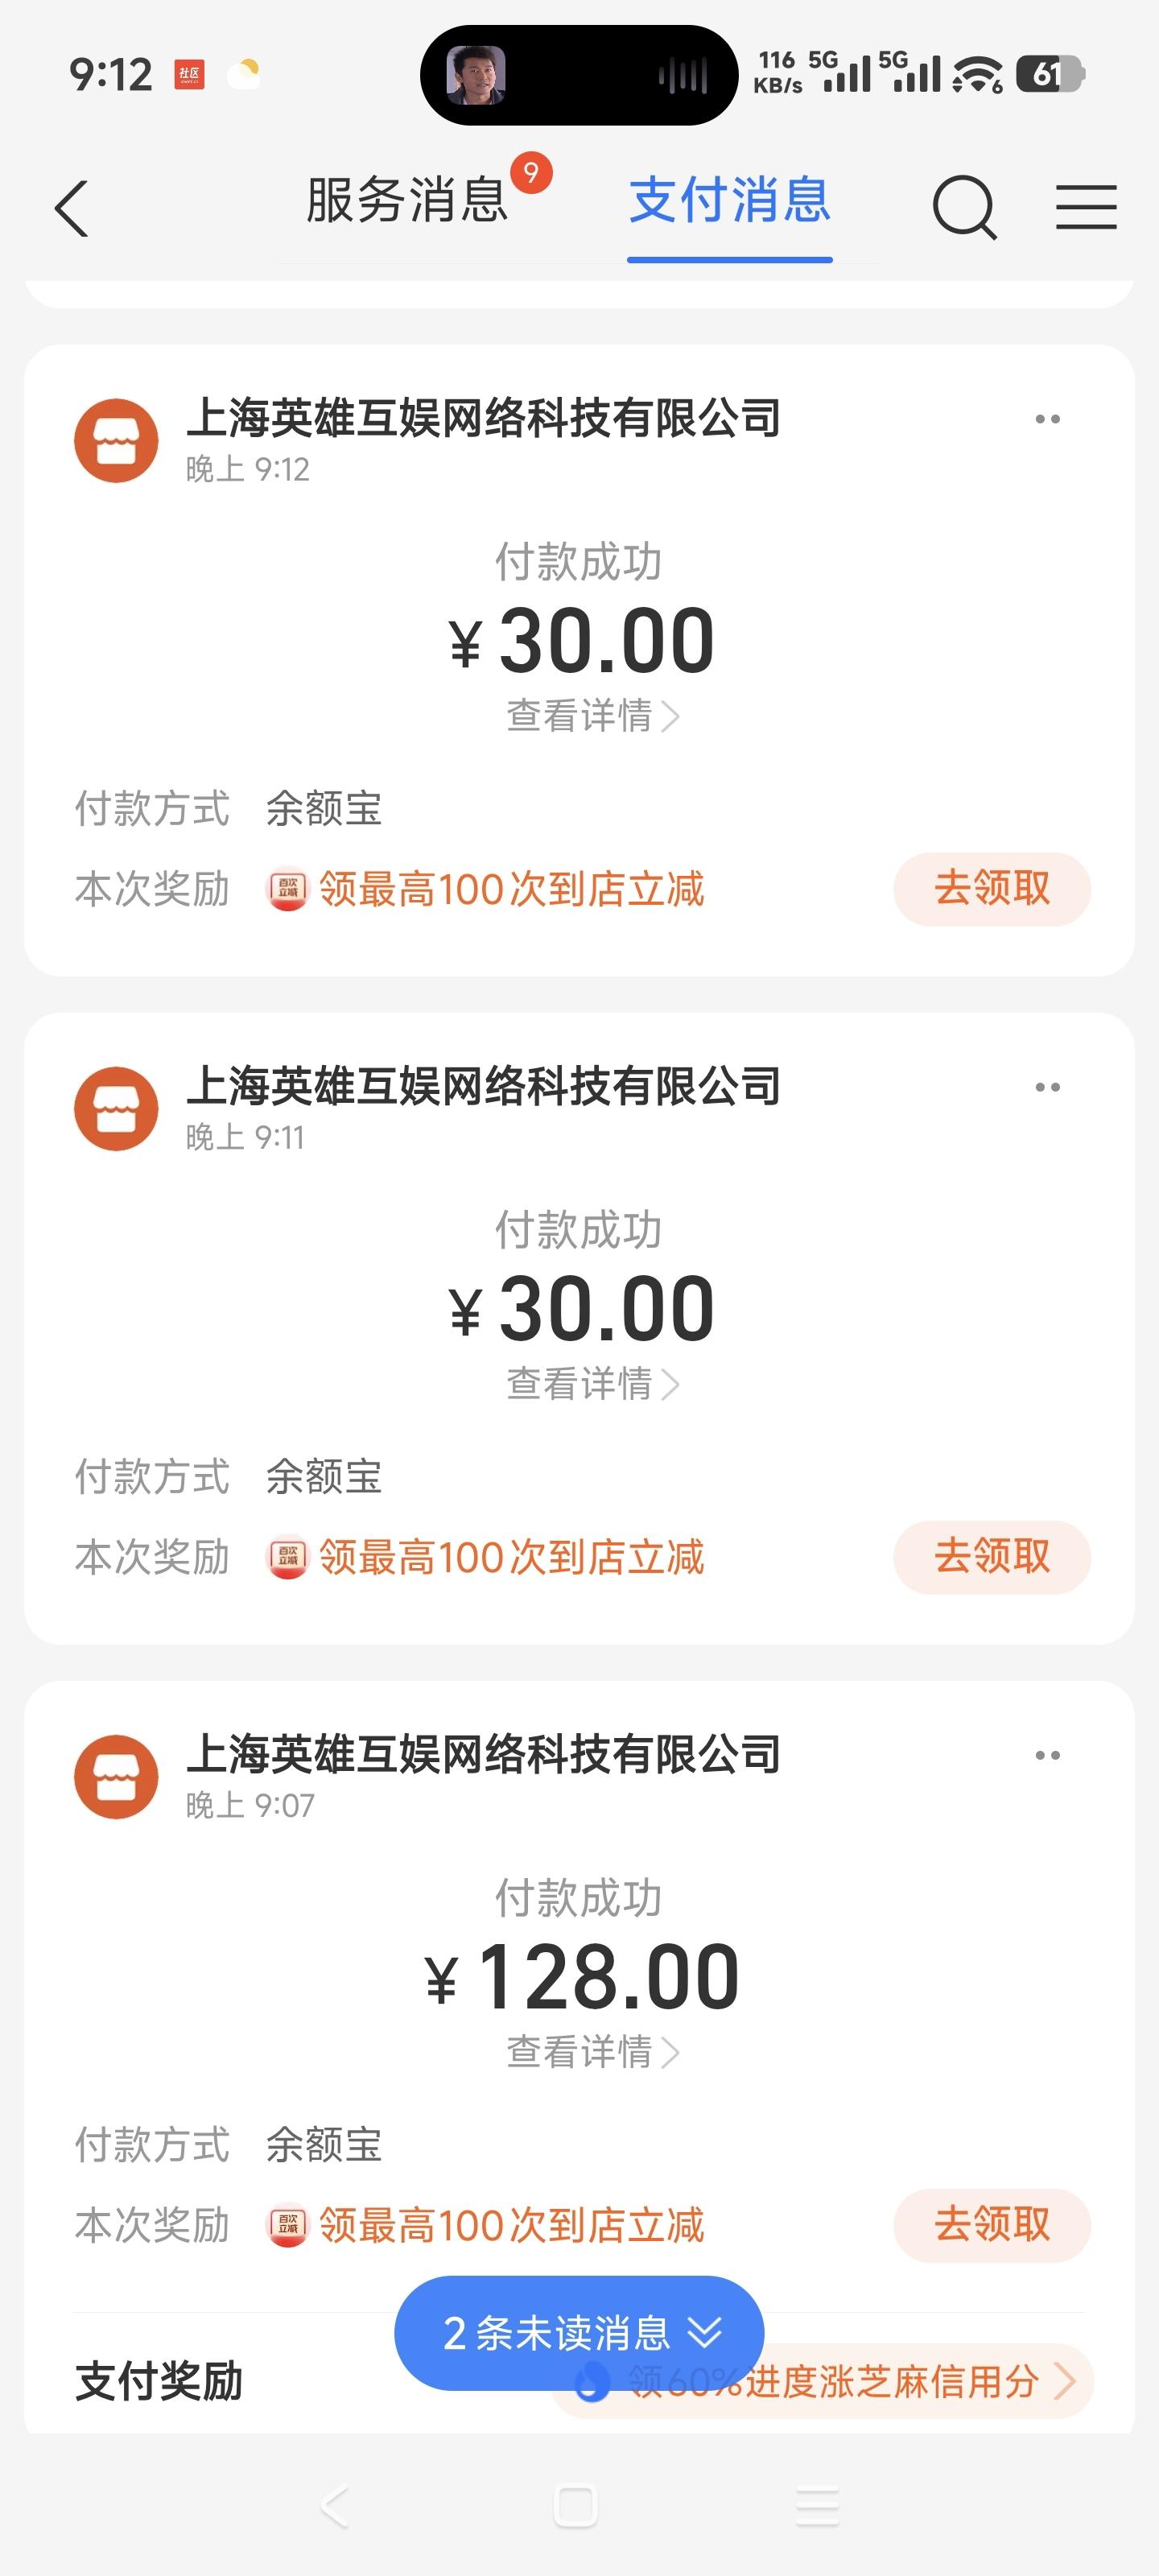
Task: Tap 去领取 on the 9:12 payment
Action: [x=991, y=889]
